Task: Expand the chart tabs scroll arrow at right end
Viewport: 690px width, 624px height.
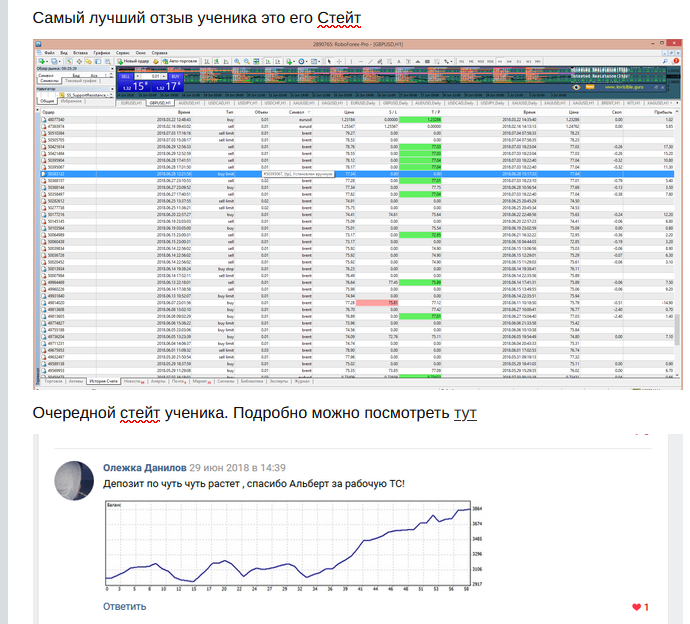Action: click(678, 103)
